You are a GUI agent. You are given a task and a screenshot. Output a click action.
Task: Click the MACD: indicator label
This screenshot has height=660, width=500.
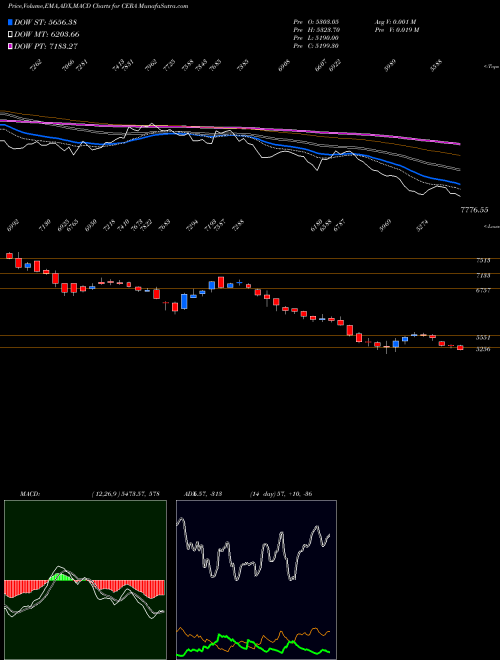click(30, 494)
